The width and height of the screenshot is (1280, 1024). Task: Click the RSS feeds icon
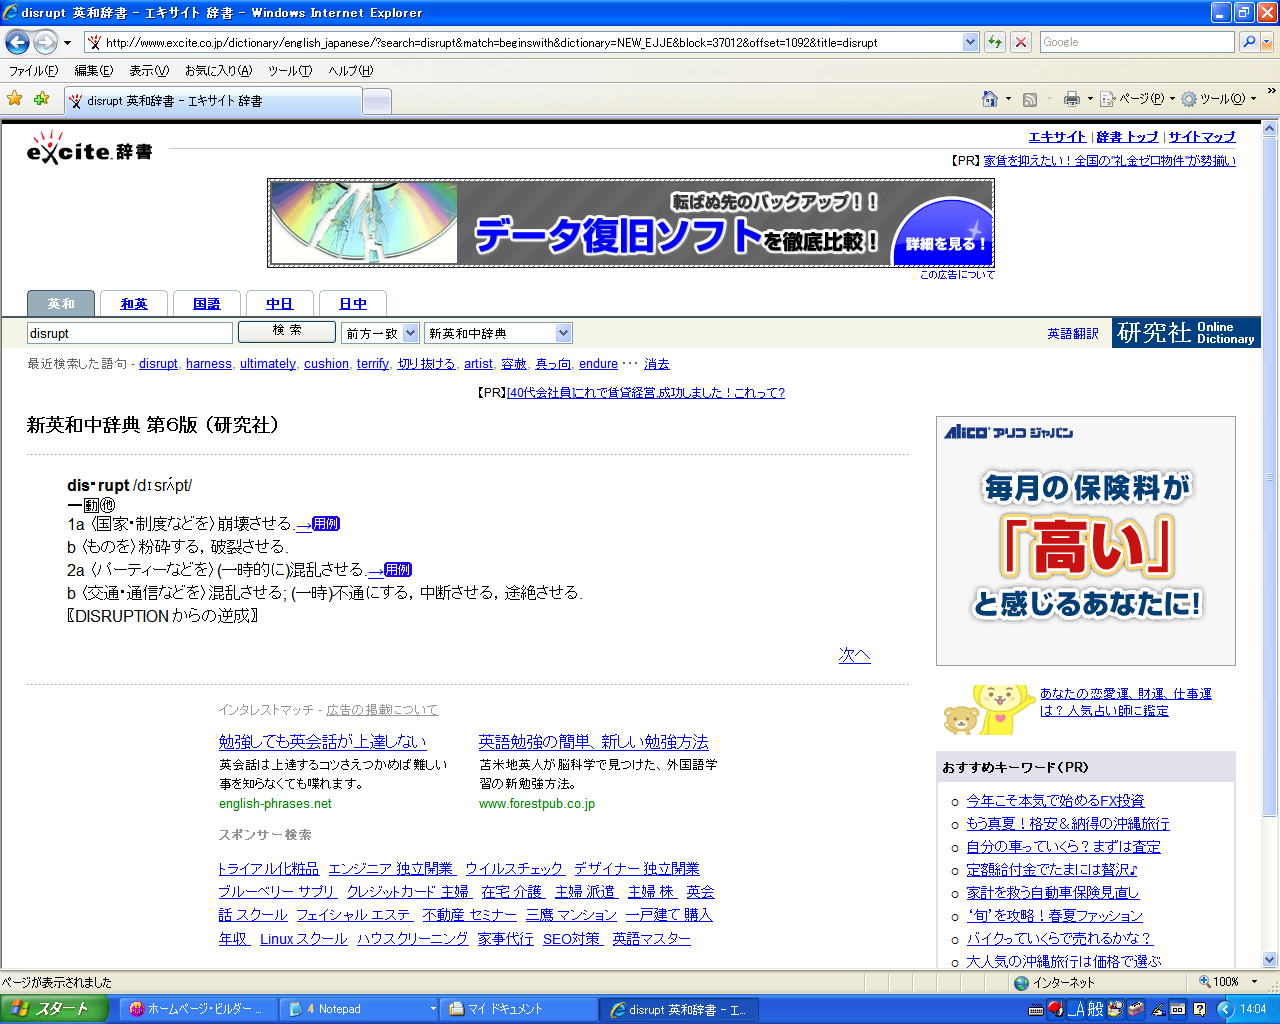click(x=1030, y=99)
